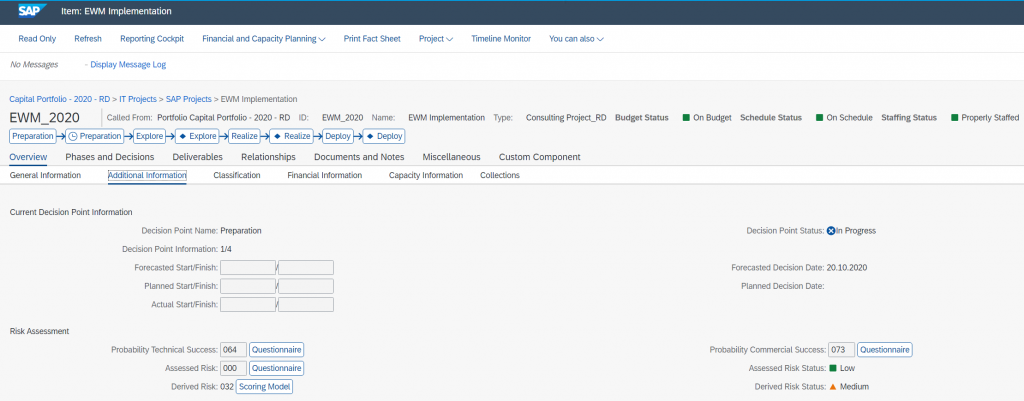1024x401 pixels.
Task: Click Planned Start date field
Action: point(248,286)
